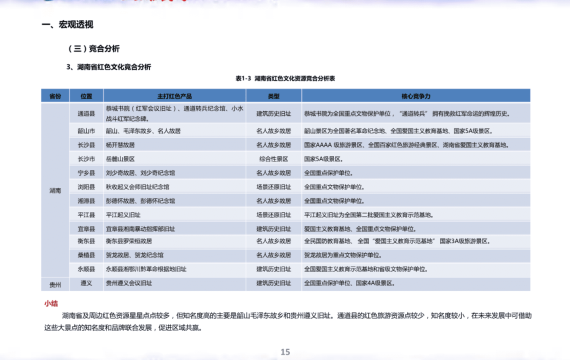Select the 主打红色产品 column header
The image size is (570, 360).
tap(174, 96)
